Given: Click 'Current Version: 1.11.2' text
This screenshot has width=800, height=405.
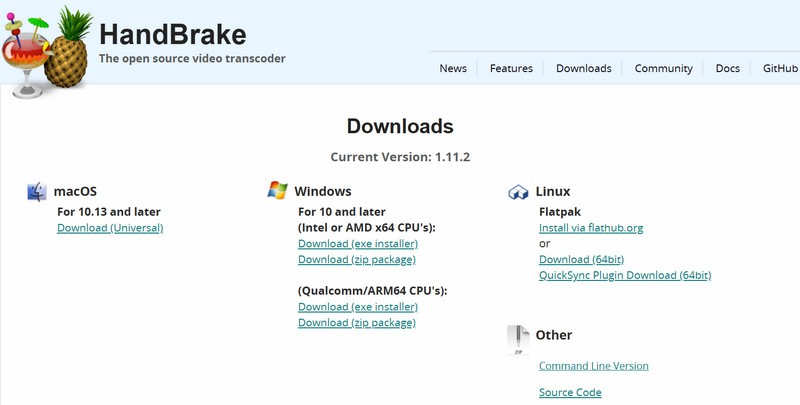Looking at the screenshot, I should [x=400, y=157].
